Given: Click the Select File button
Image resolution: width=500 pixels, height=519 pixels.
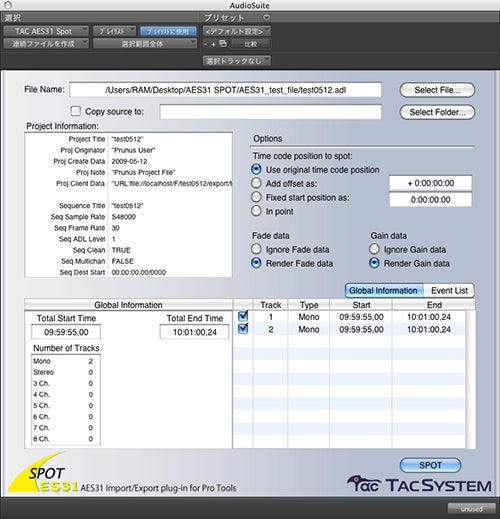Looking at the screenshot, I should (x=437, y=90).
